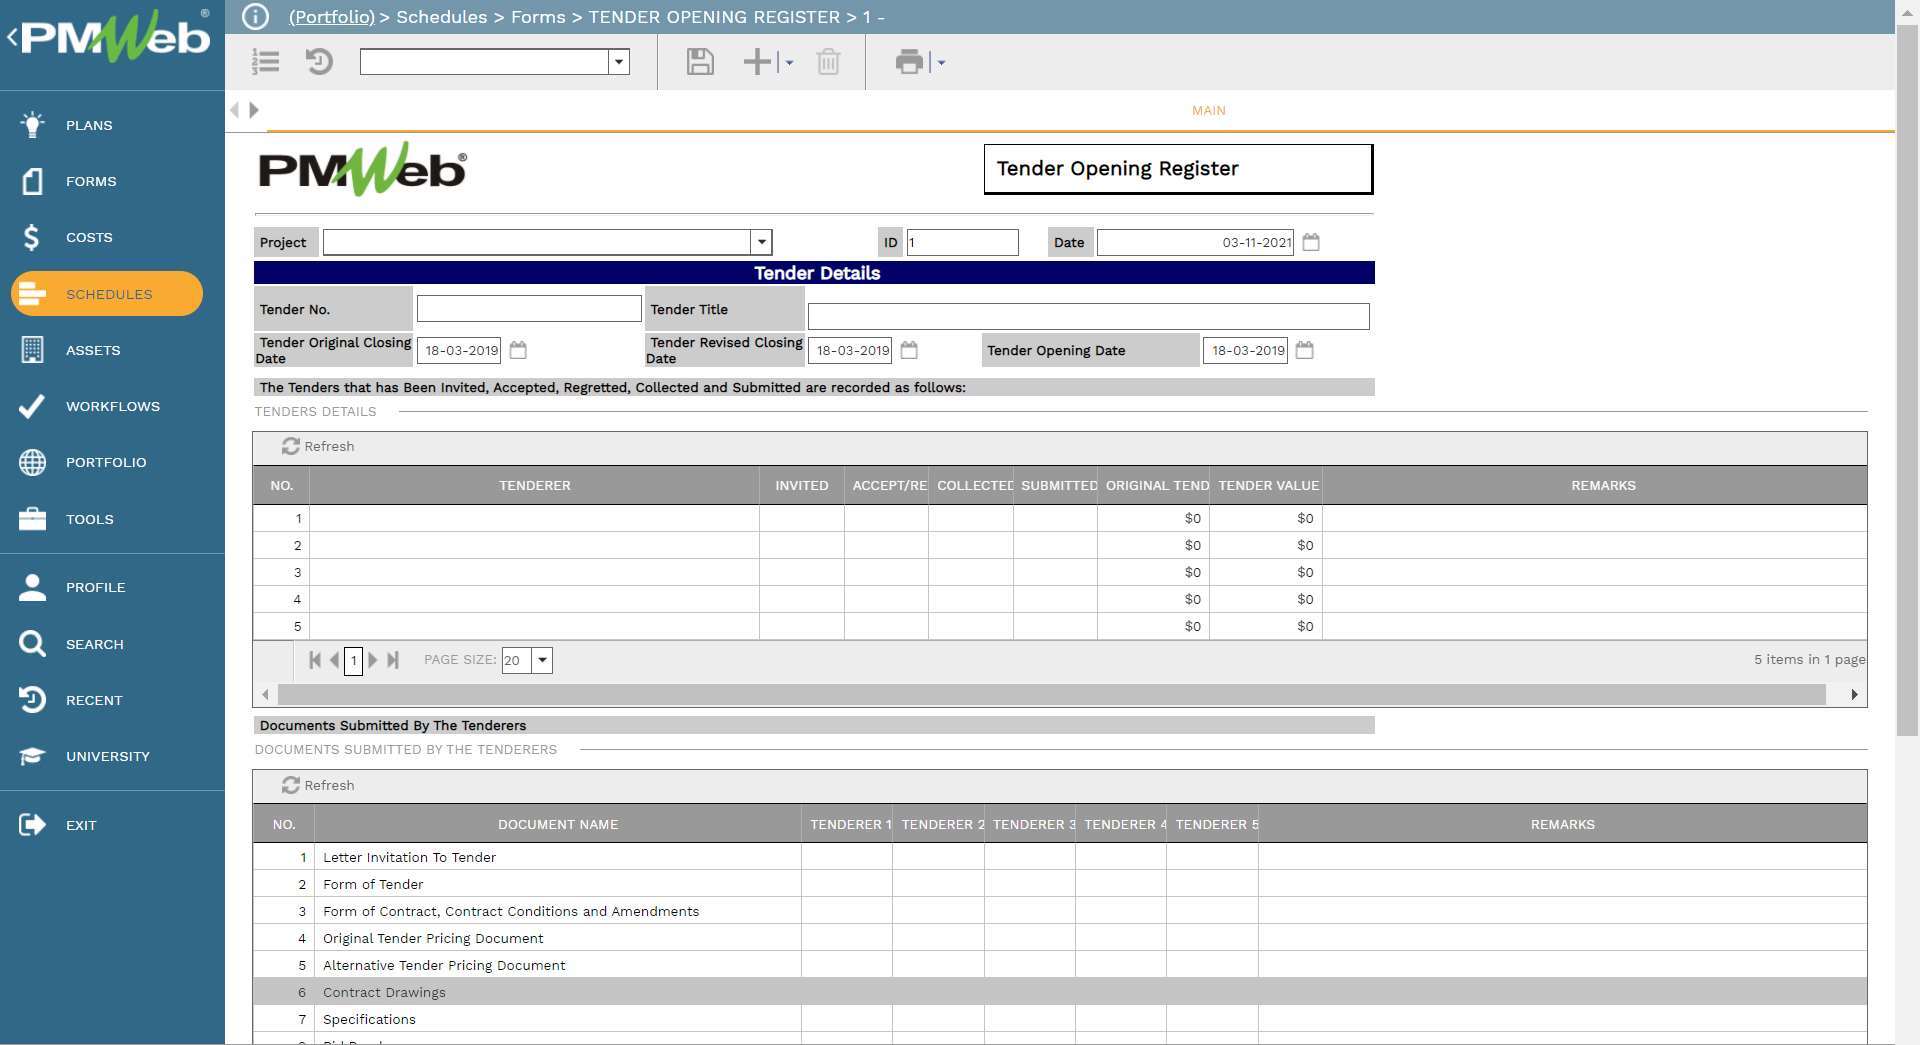Click horizontal scrollbar right arrow
Viewport: 1920px width, 1045px height.
tap(1854, 694)
